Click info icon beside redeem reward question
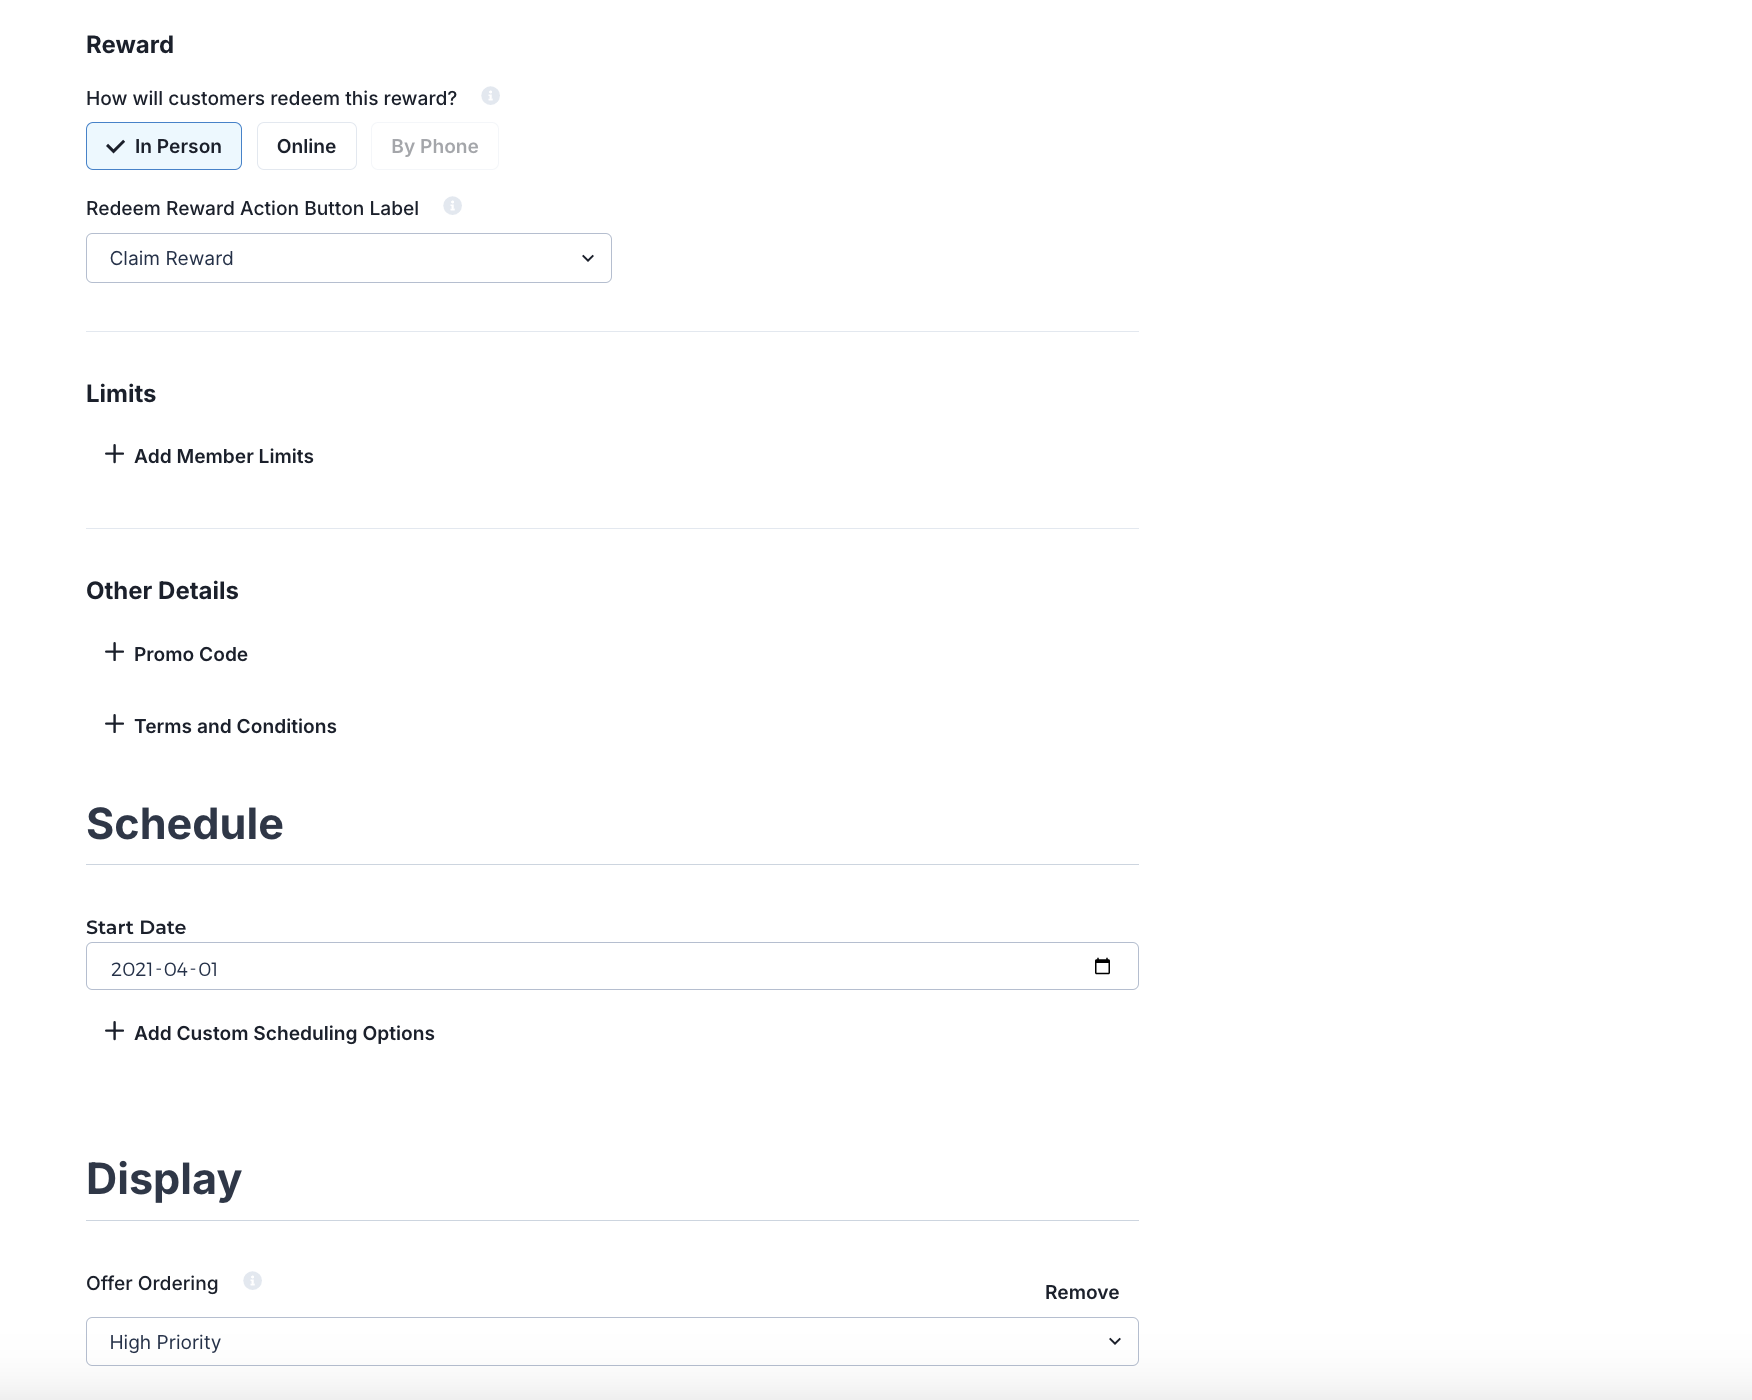The width and height of the screenshot is (1752, 1400). (x=490, y=96)
